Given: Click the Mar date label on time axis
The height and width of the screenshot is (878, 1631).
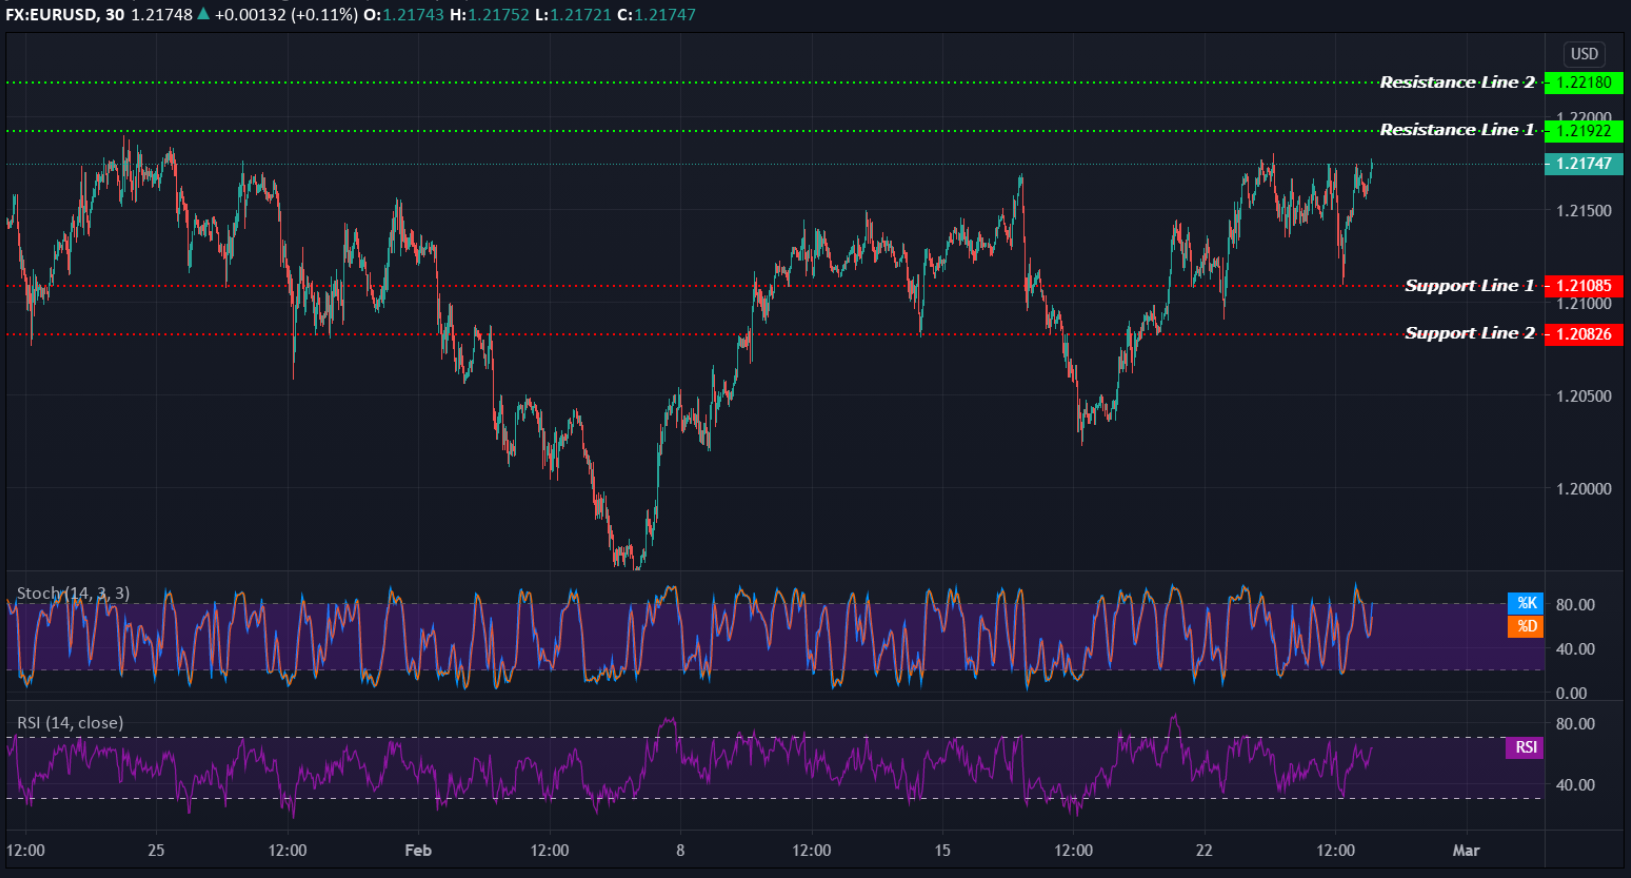Looking at the screenshot, I should [1466, 850].
